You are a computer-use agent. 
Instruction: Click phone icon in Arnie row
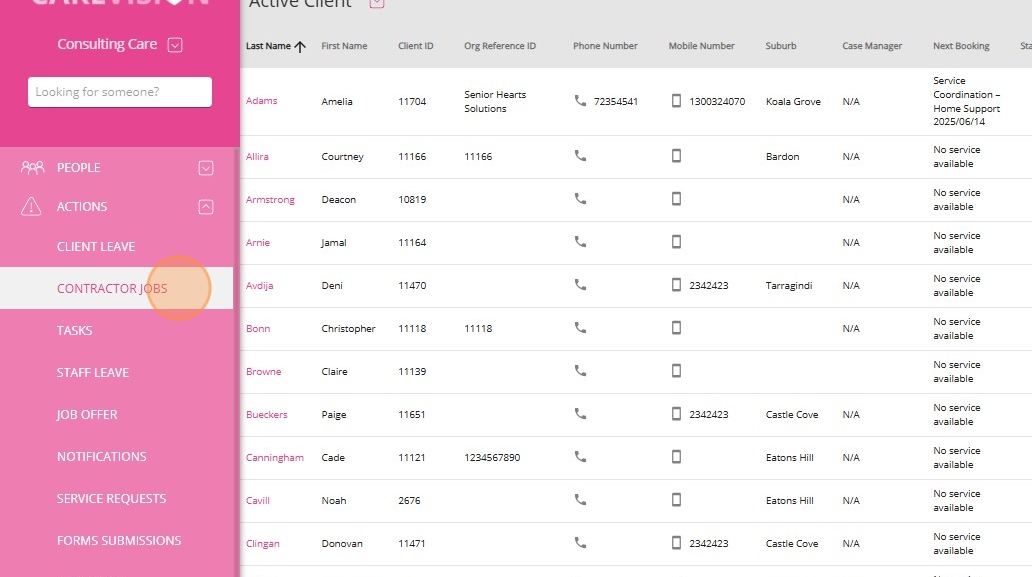[580, 242]
